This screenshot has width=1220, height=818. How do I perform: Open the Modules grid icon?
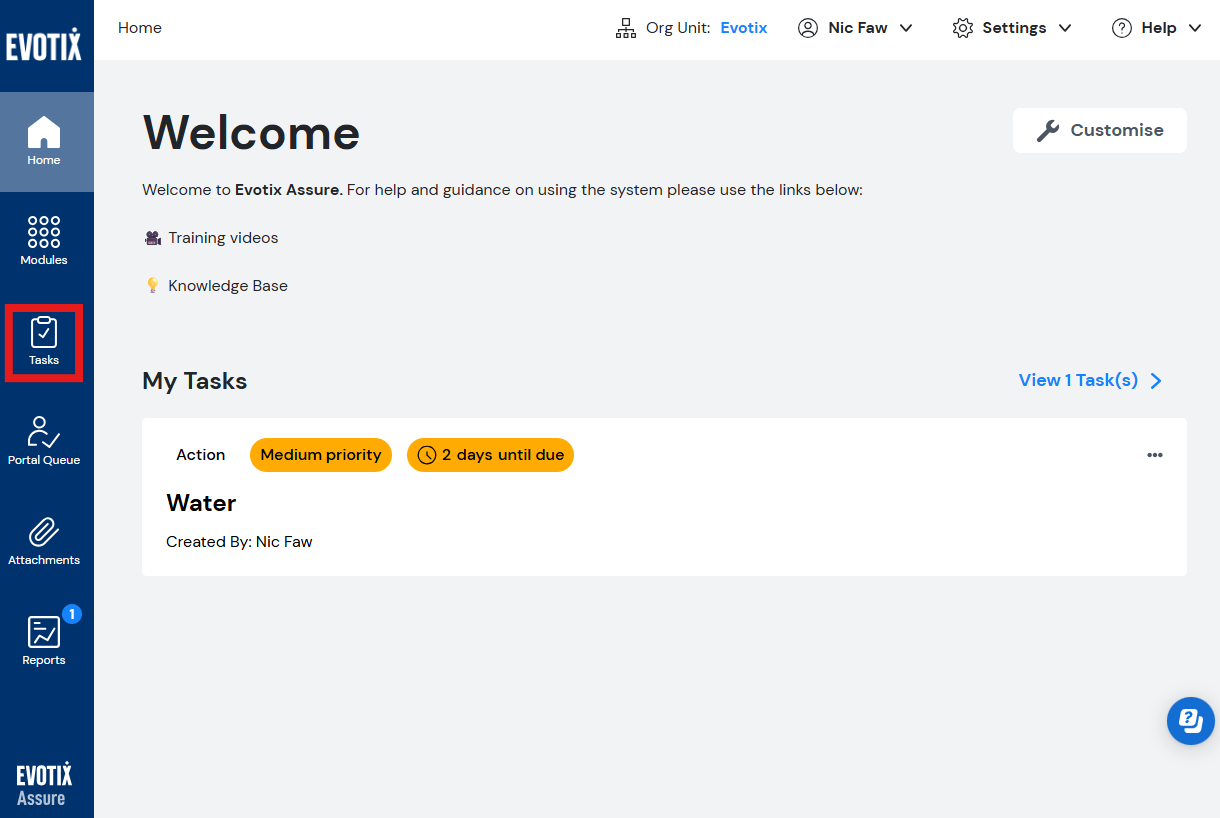click(44, 232)
